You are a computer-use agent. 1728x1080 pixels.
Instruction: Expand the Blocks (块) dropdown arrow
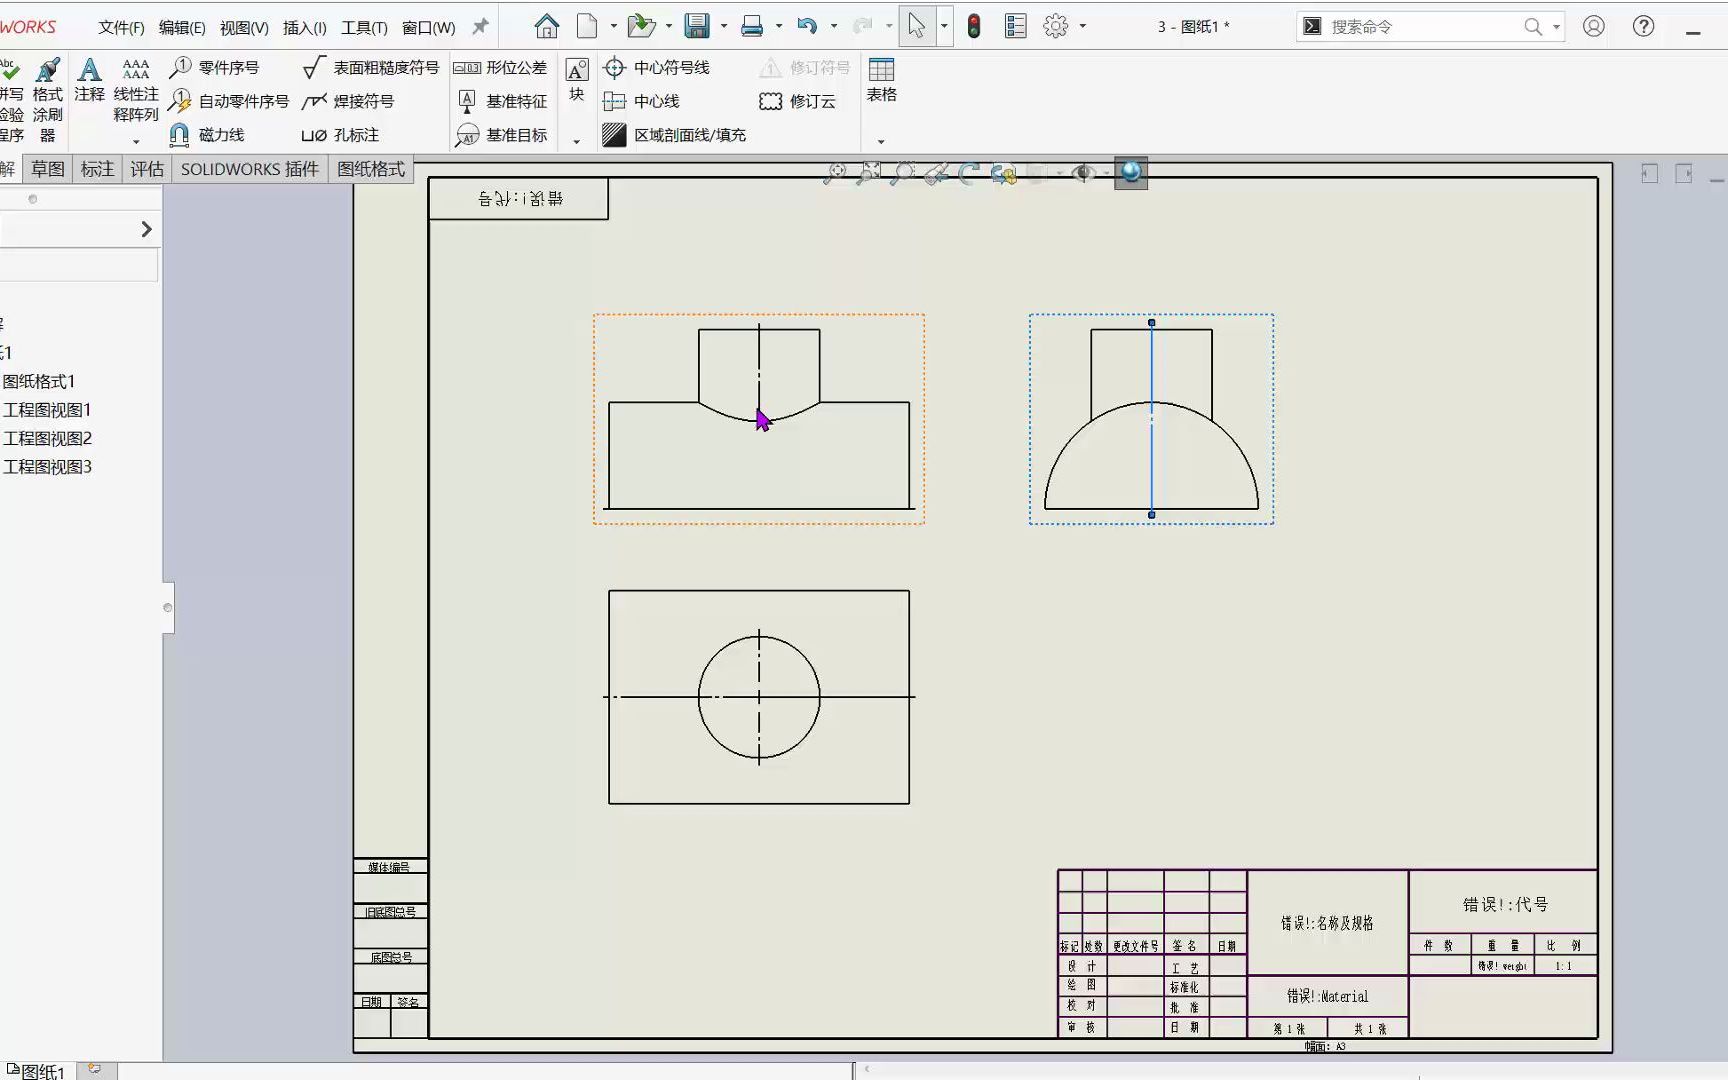point(576,142)
